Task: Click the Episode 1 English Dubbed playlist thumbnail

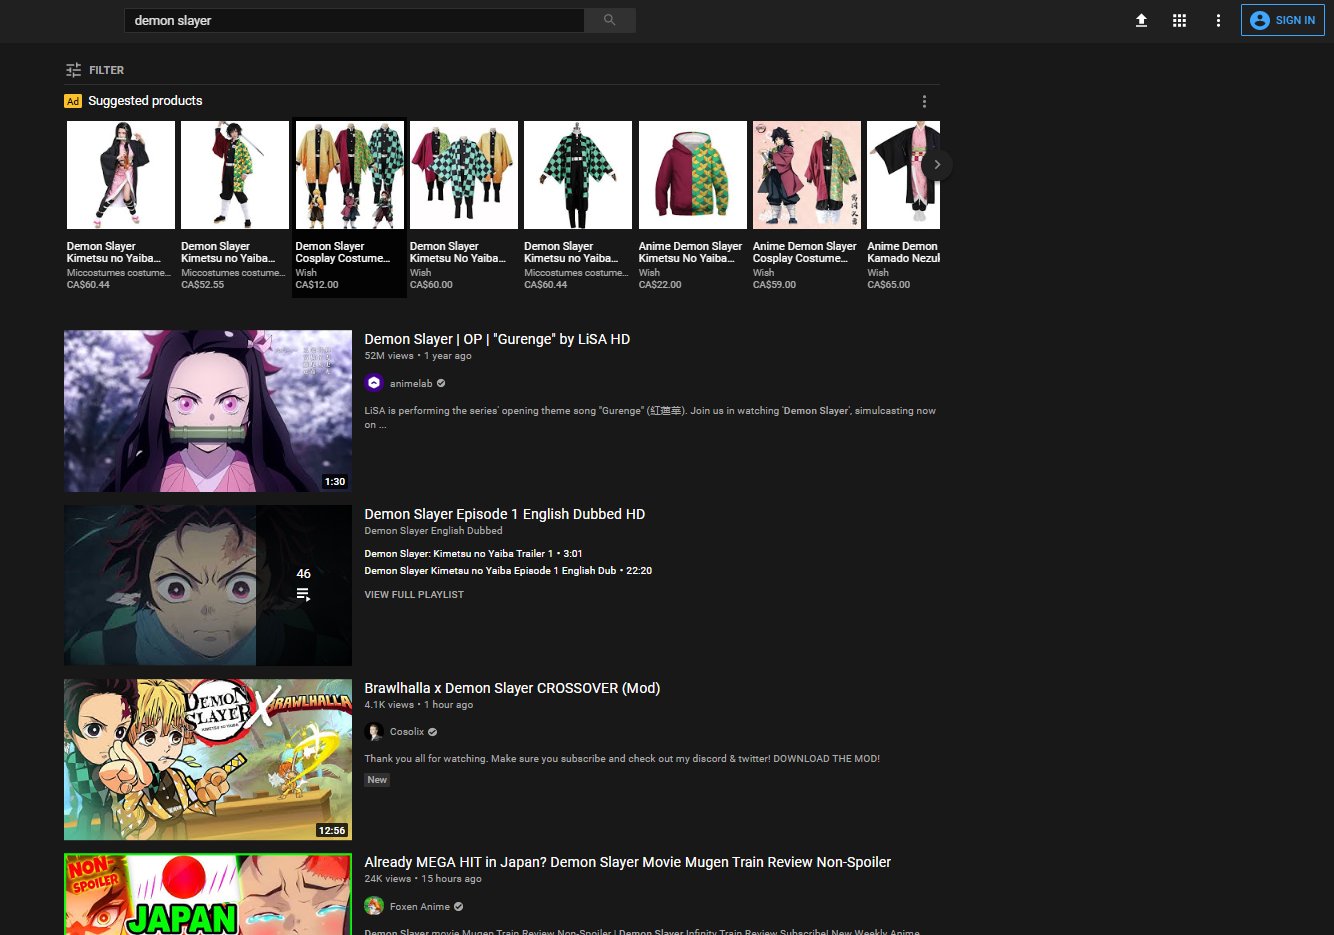Action: (208, 585)
